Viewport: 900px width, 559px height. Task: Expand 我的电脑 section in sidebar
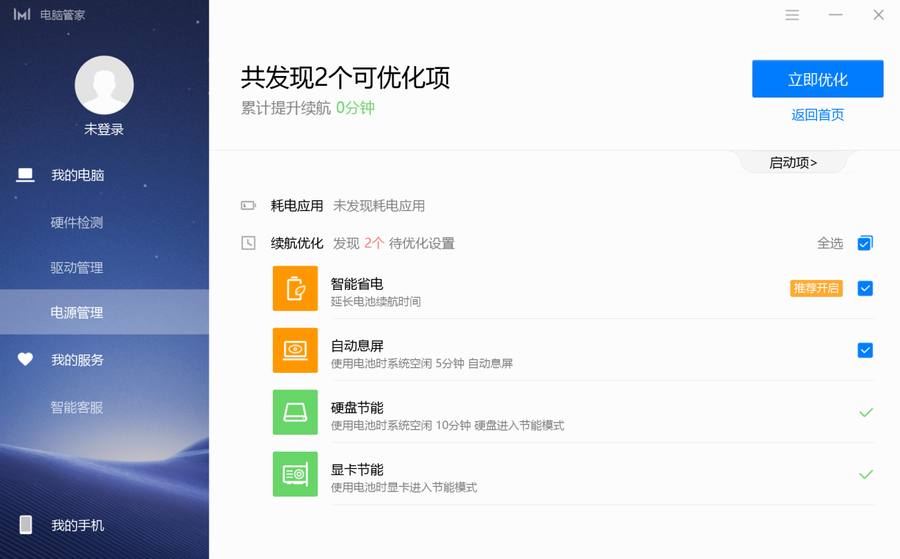pyautogui.click(x=77, y=175)
